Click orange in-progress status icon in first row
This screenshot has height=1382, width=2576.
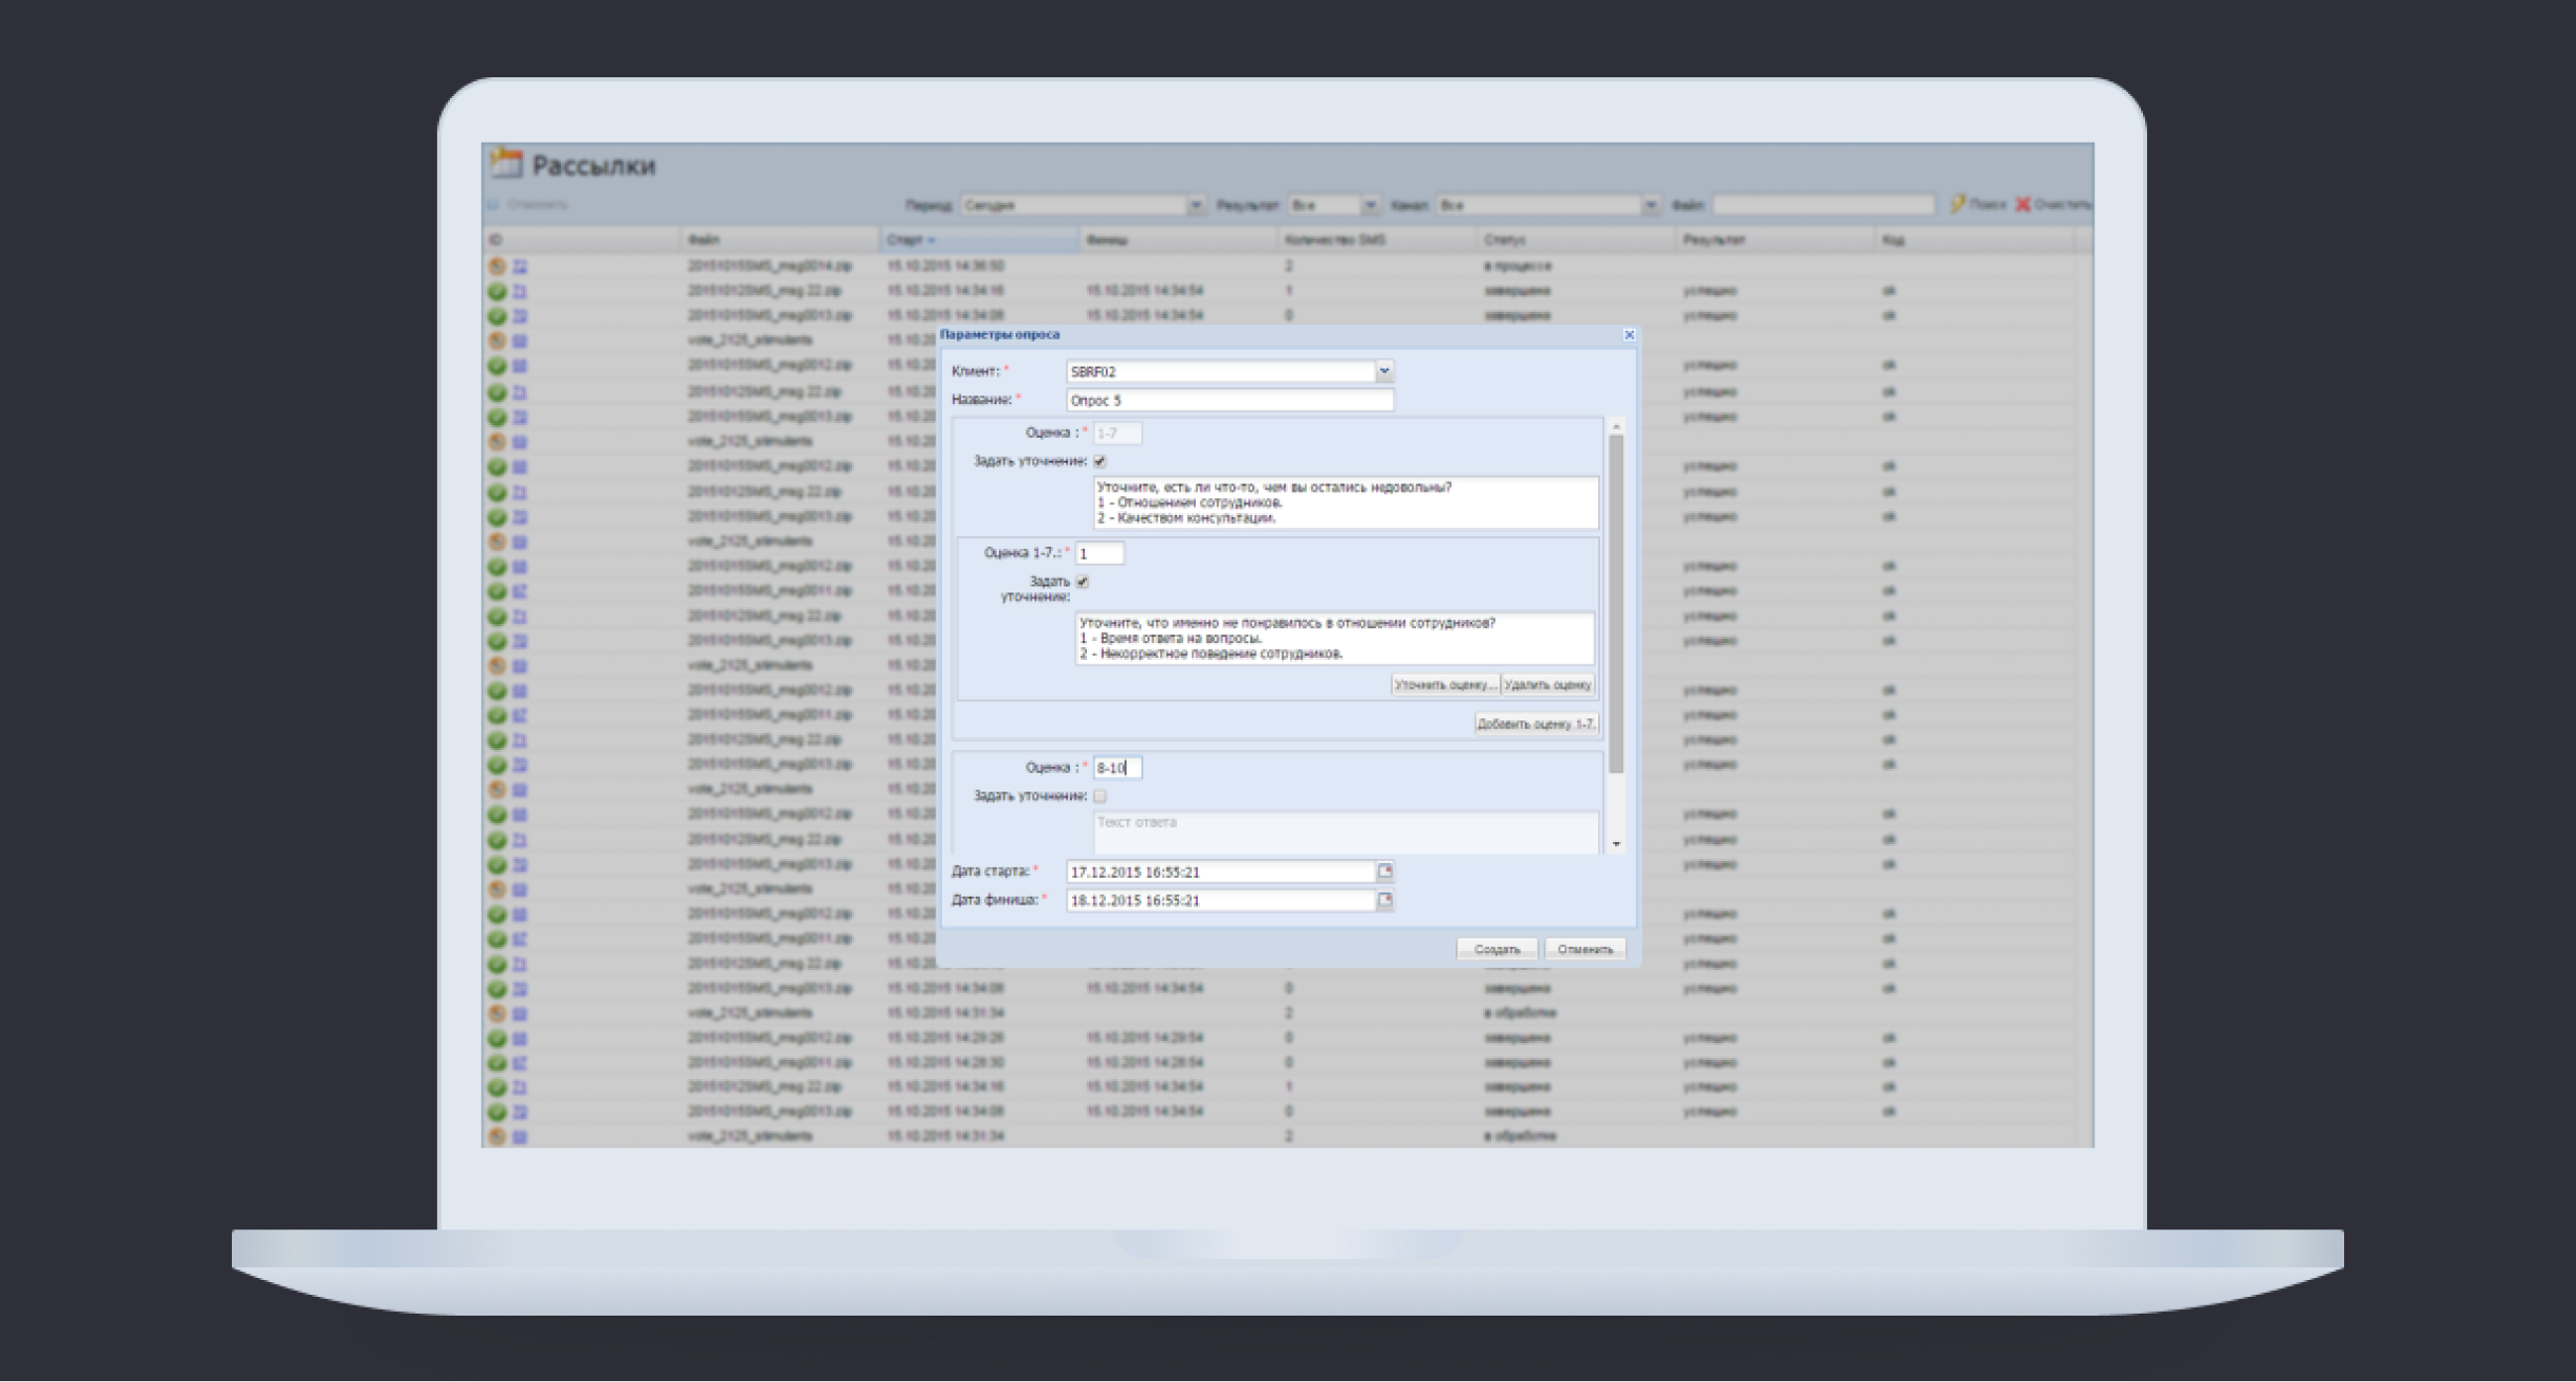(497, 266)
